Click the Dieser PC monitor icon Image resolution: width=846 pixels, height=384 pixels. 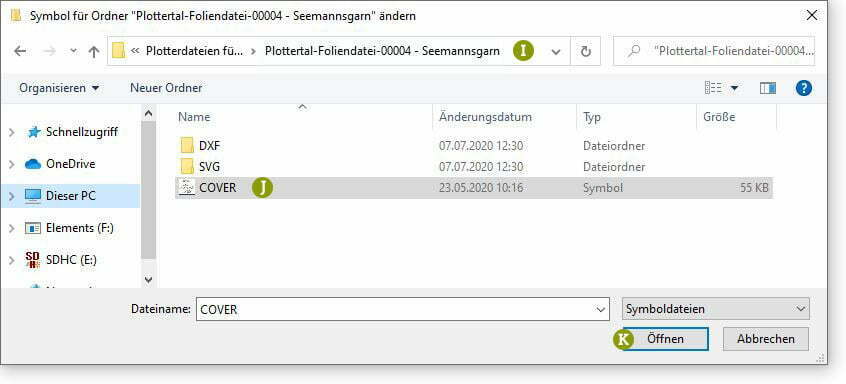click(33, 196)
